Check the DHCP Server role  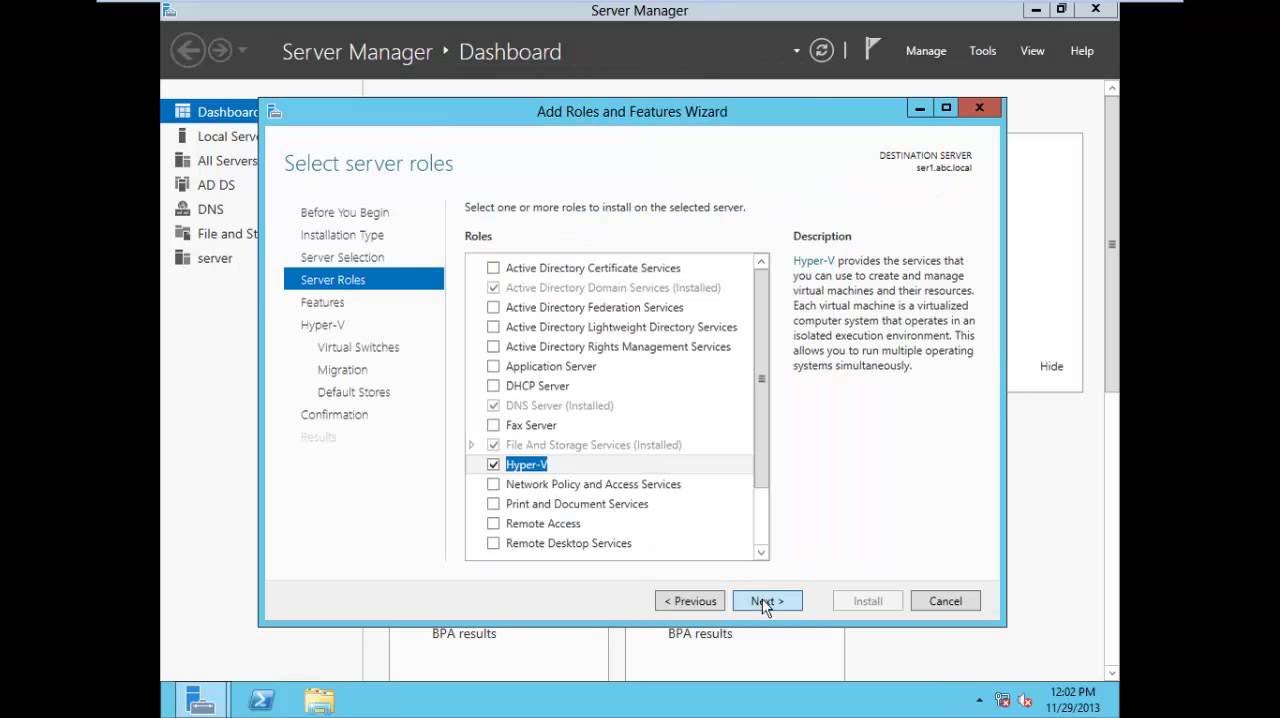[x=493, y=386]
